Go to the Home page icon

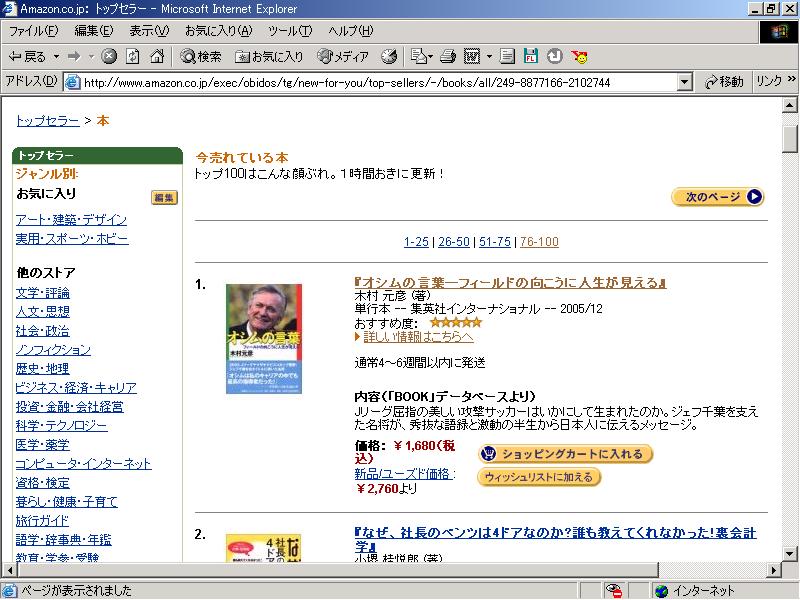pyautogui.click(x=157, y=56)
